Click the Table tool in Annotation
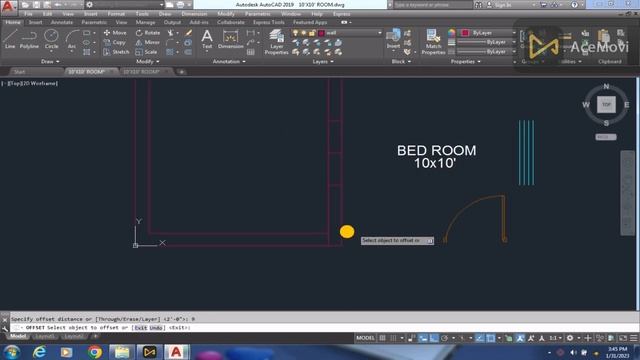Screen dimensions: 640x360 coord(251,52)
